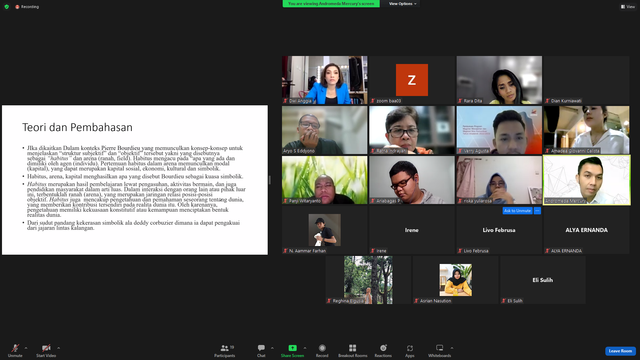Open Breakout Rooms
This screenshot has width=640, height=360.
(x=353, y=350)
